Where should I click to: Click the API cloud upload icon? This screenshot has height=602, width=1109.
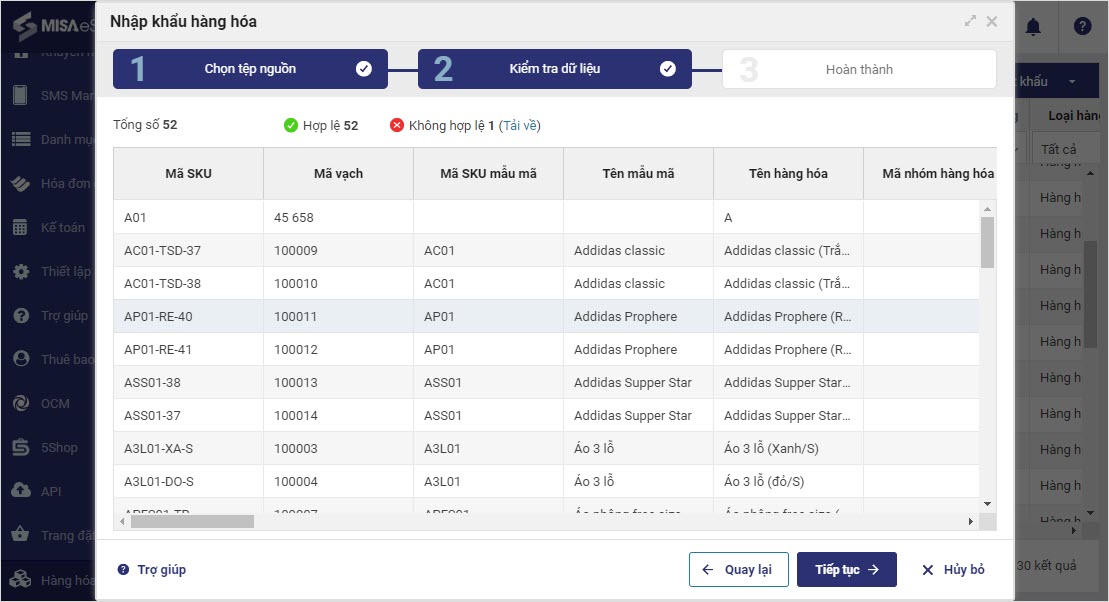tap(20, 491)
